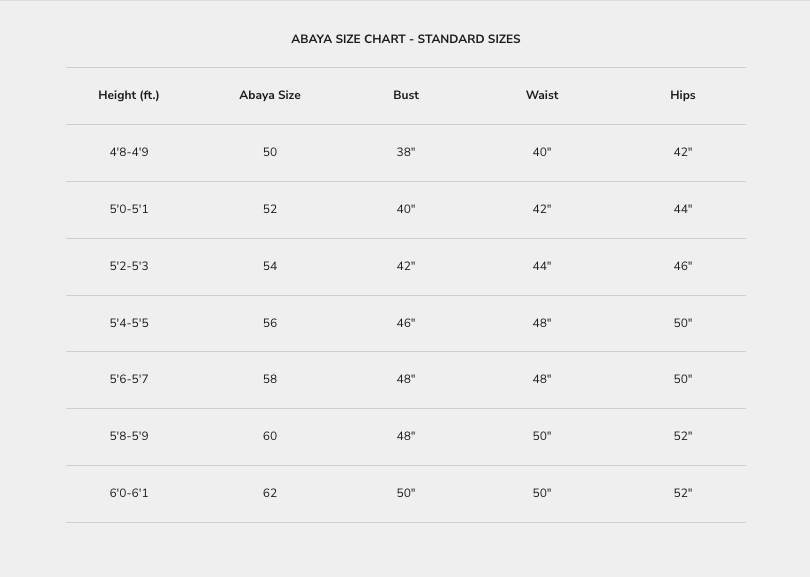Image resolution: width=810 pixels, height=577 pixels.
Task: Select the Height (ft.) column header
Action: point(129,95)
